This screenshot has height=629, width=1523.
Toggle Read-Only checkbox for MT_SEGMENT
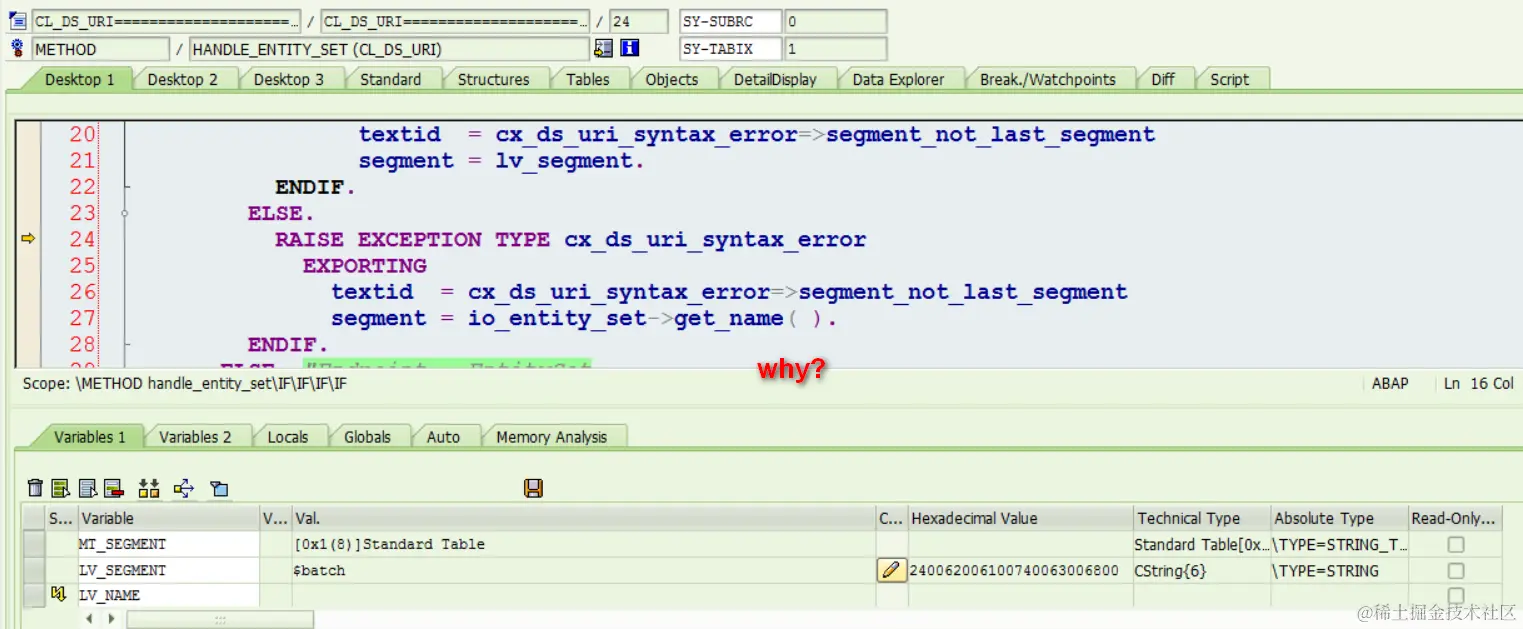(x=1456, y=544)
